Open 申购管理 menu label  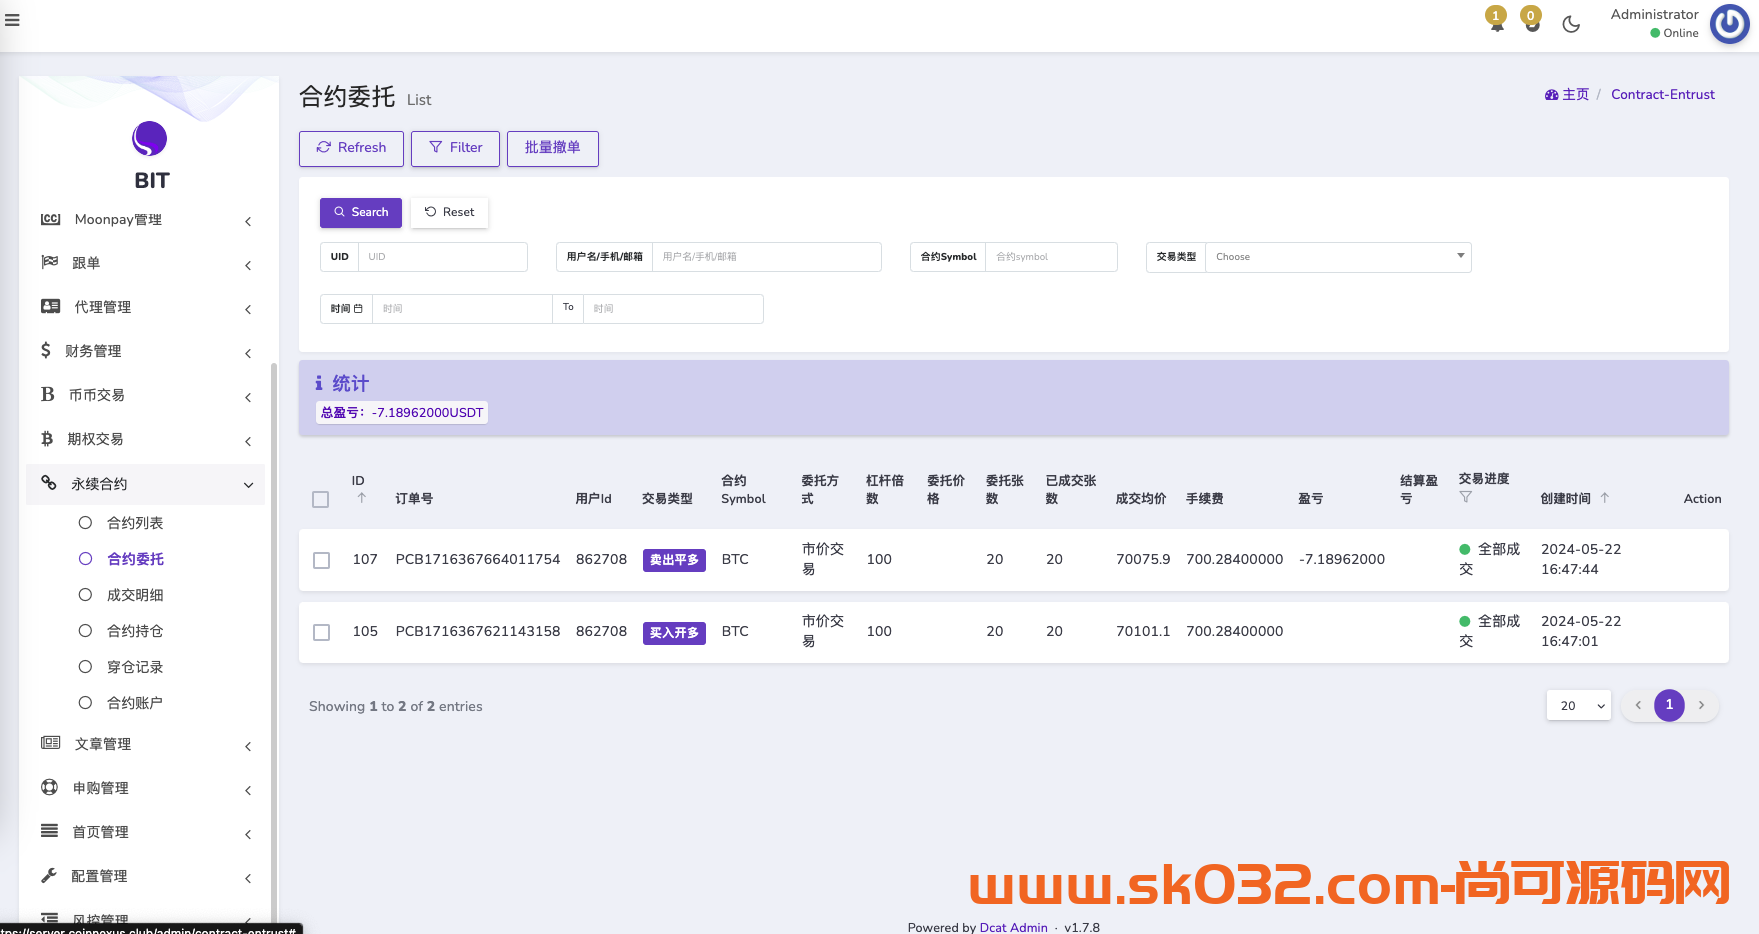point(101,788)
